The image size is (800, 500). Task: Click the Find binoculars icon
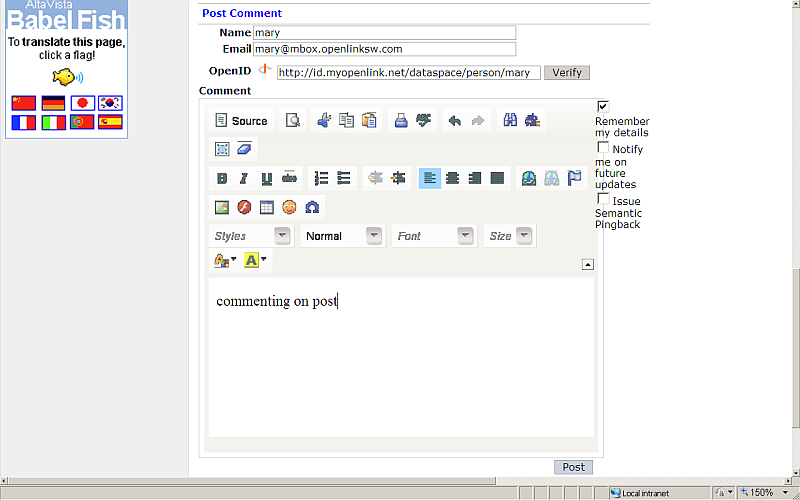[x=510, y=120]
